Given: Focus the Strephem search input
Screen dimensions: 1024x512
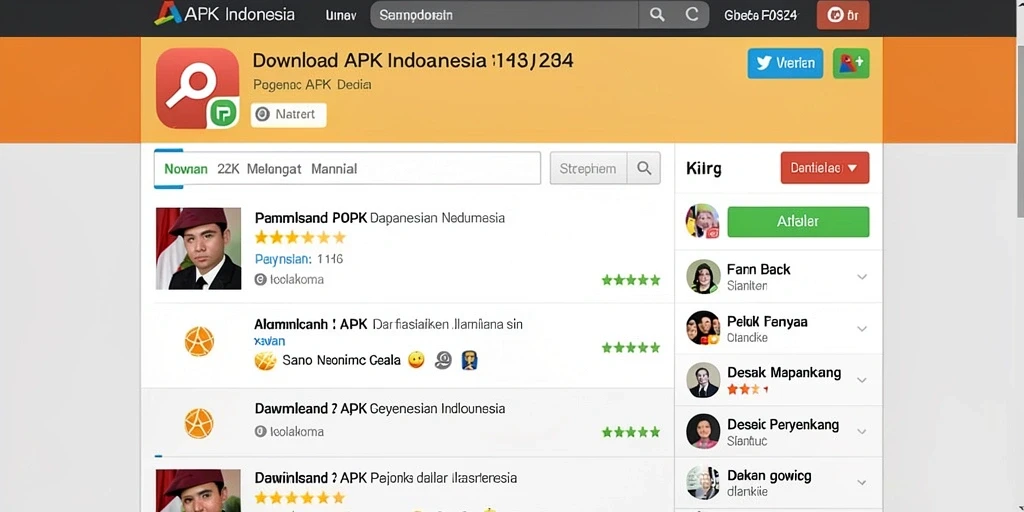Looking at the screenshot, I should [x=588, y=168].
